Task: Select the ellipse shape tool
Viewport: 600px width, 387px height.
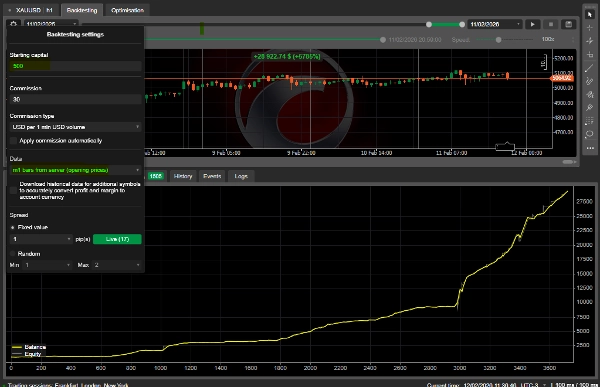Action: pos(590,134)
